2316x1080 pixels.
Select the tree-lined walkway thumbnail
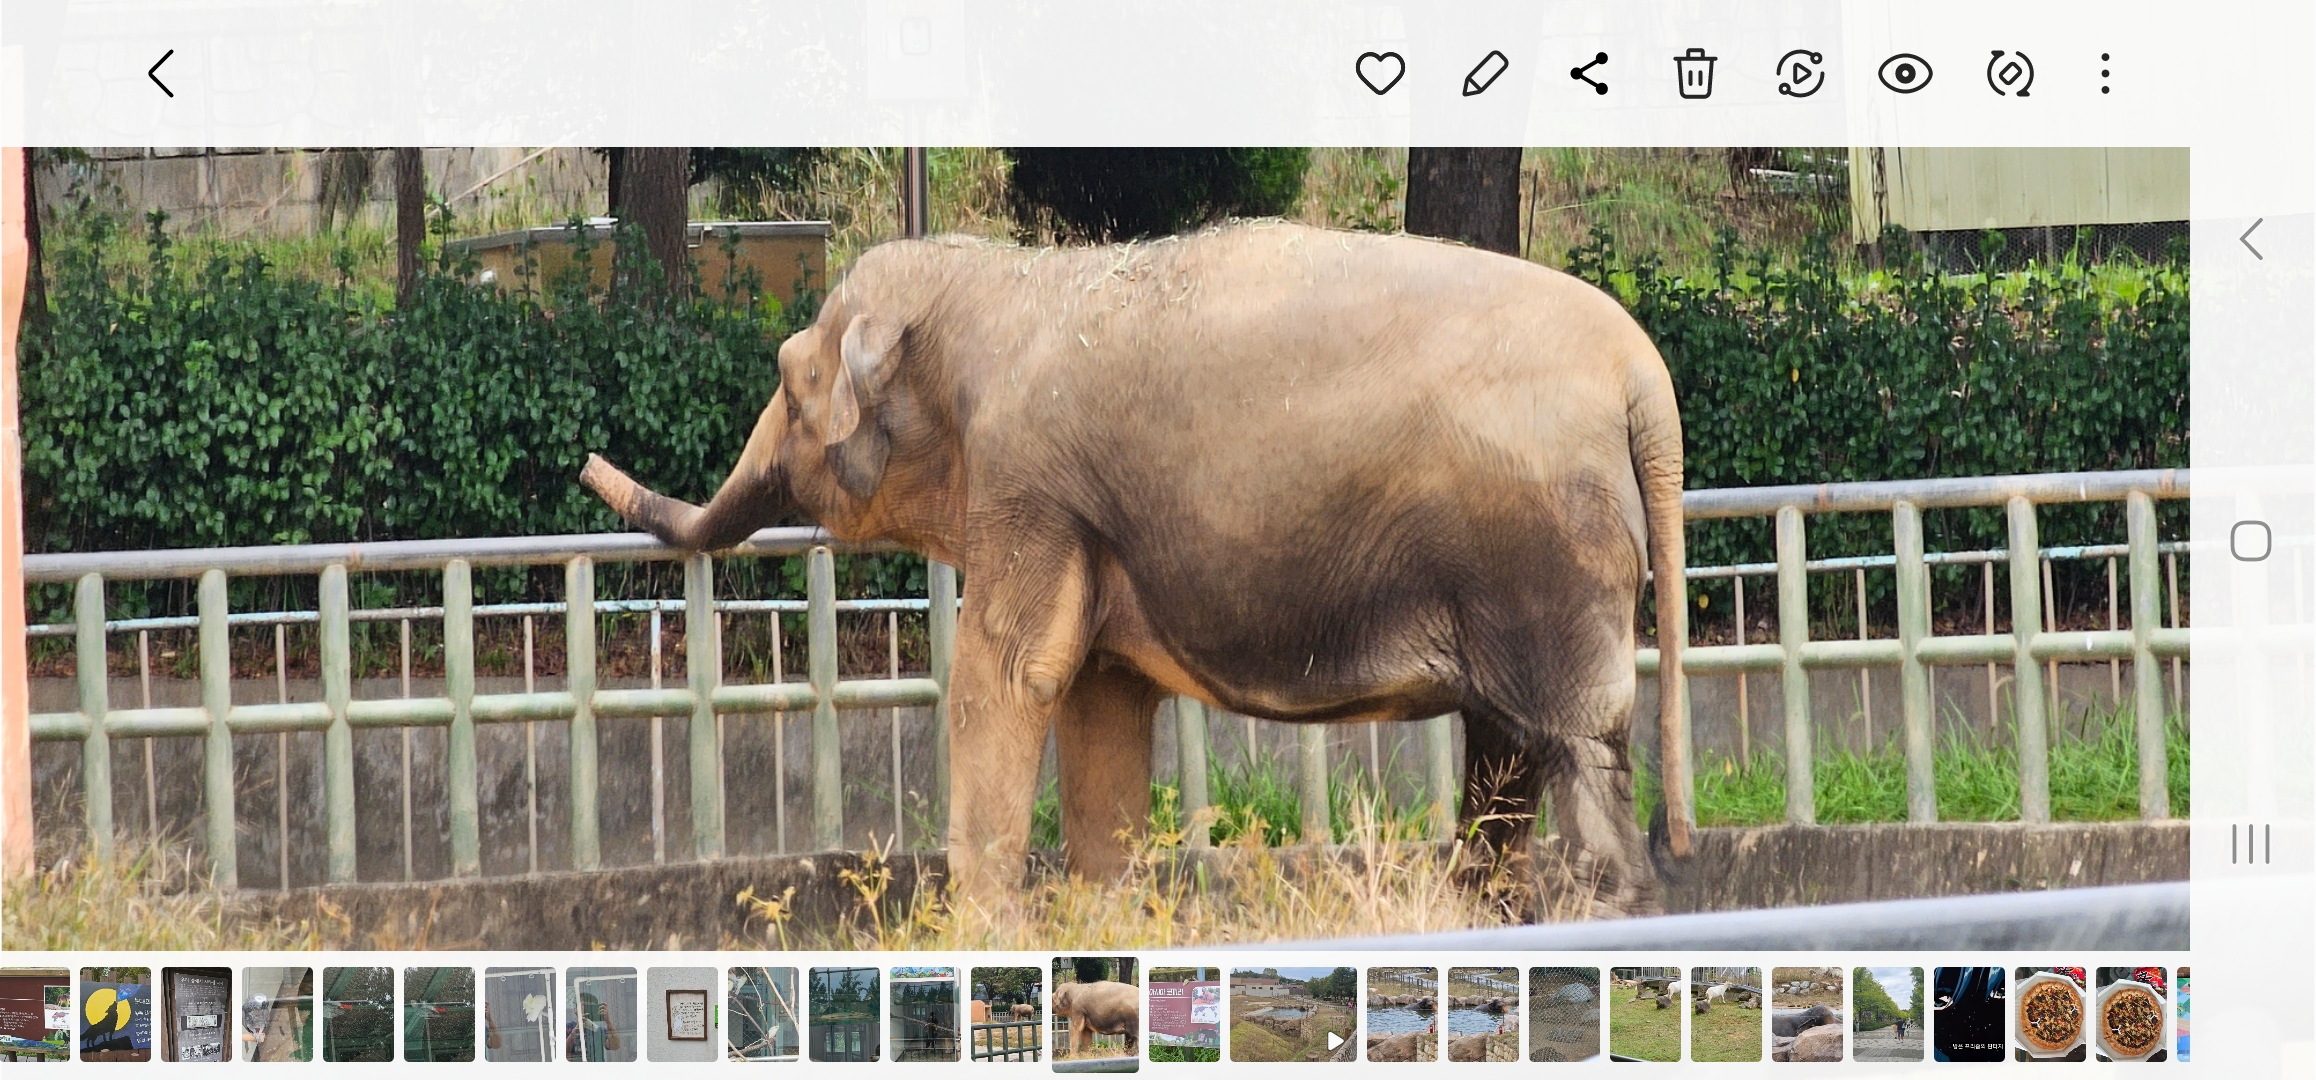(1889, 1014)
